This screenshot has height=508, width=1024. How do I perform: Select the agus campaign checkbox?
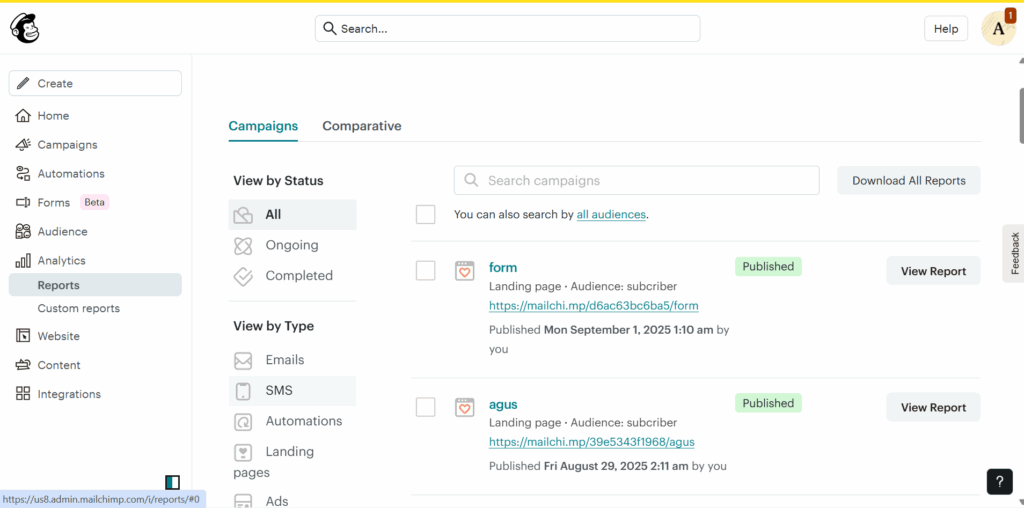(x=426, y=407)
